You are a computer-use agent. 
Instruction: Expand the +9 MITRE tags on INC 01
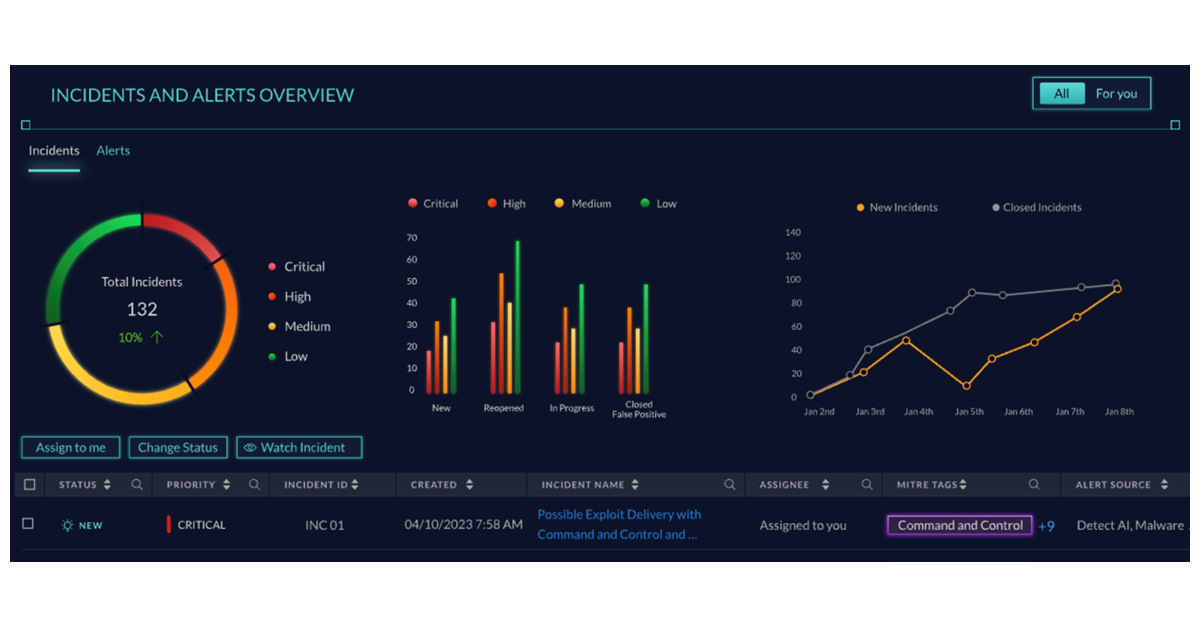click(x=1047, y=524)
